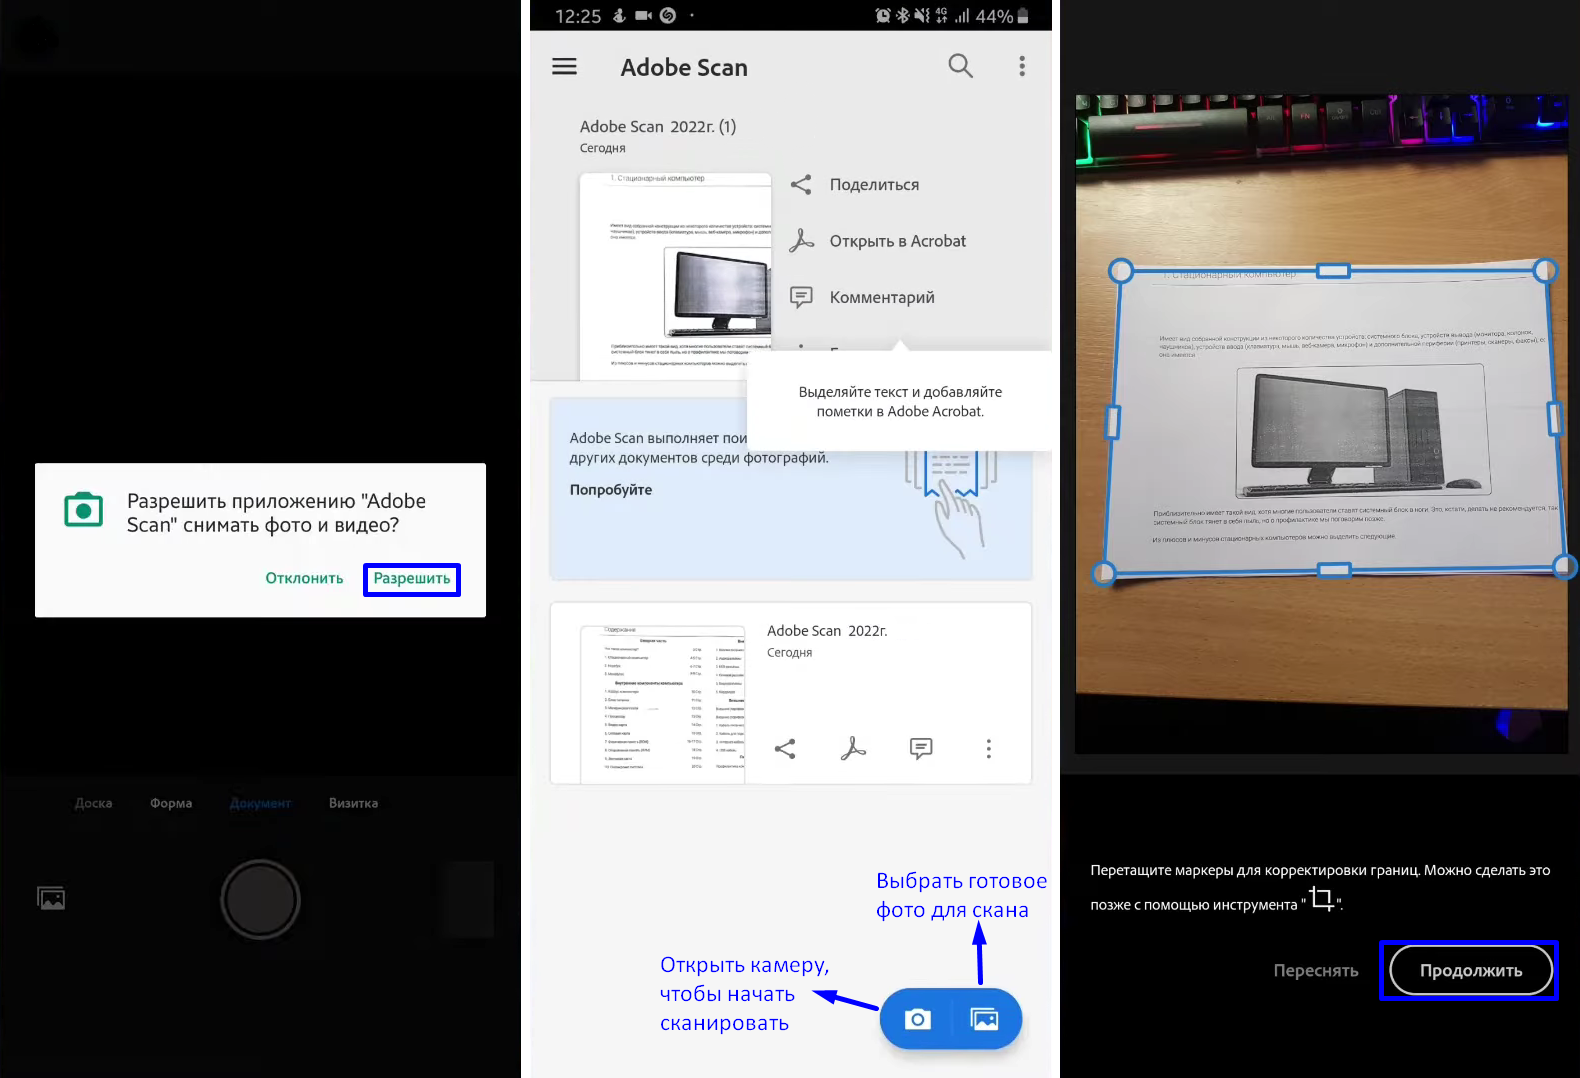Select the bottom-right crop corner marker
The width and height of the screenshot is (1580, 1078).
click(1565, 566)
